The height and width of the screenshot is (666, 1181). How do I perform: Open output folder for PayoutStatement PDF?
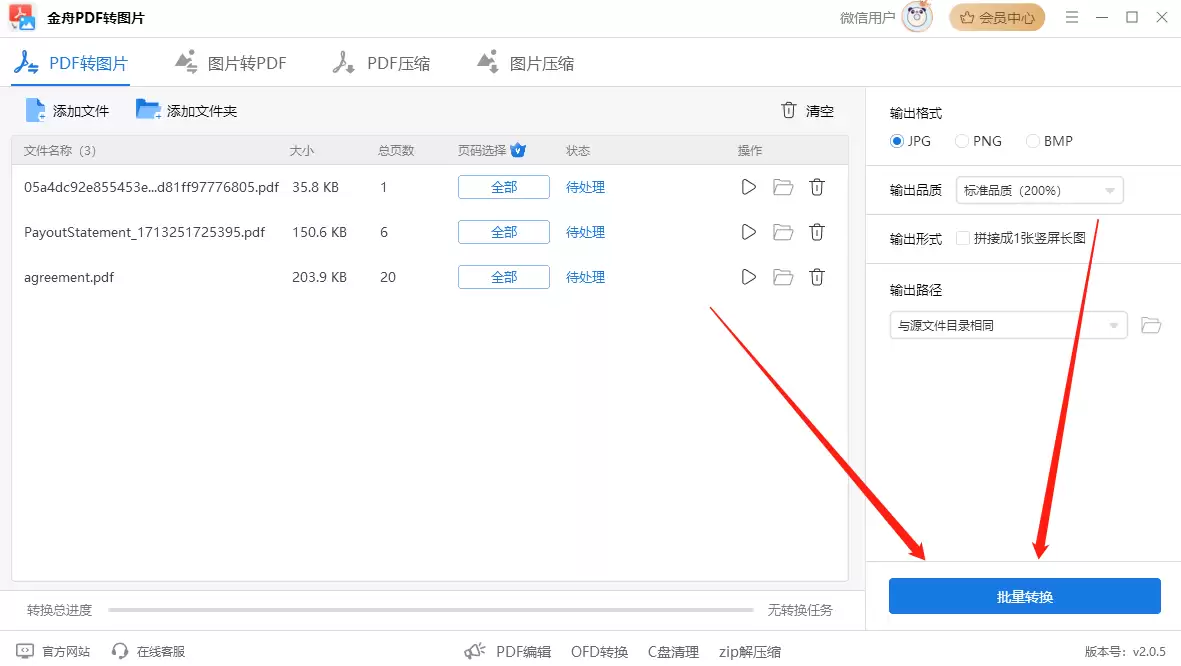click(782, 231)
